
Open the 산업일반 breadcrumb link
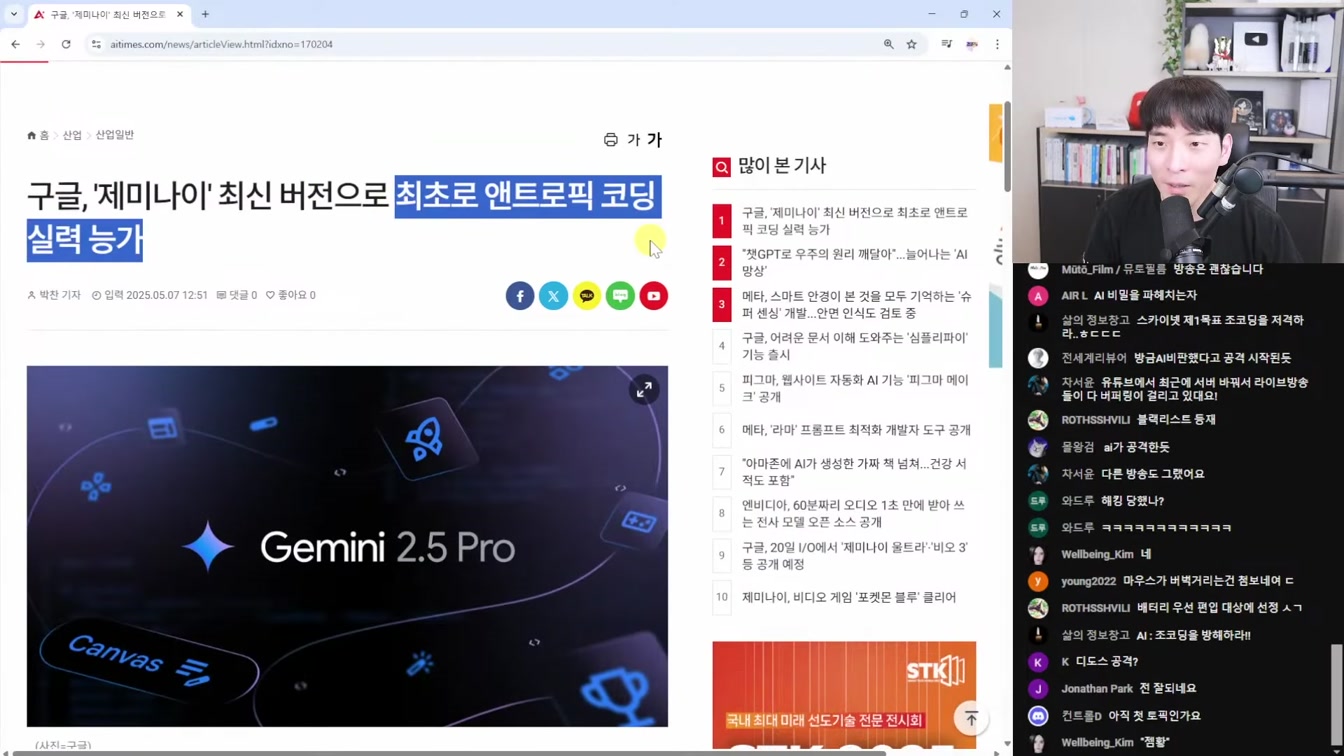pyautogui.click(x=114, y=135)
